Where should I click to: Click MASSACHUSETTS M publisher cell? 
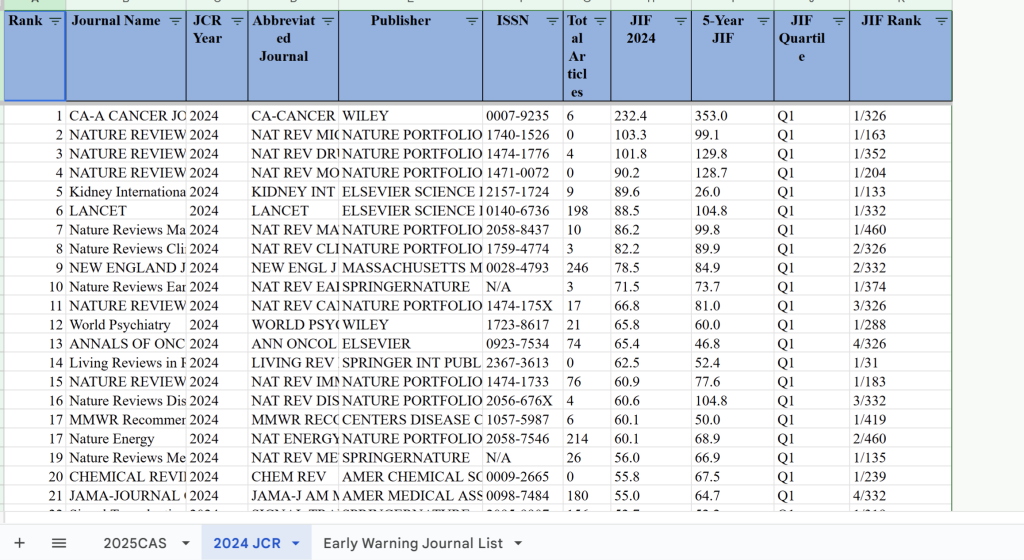[x=410, y=268]
